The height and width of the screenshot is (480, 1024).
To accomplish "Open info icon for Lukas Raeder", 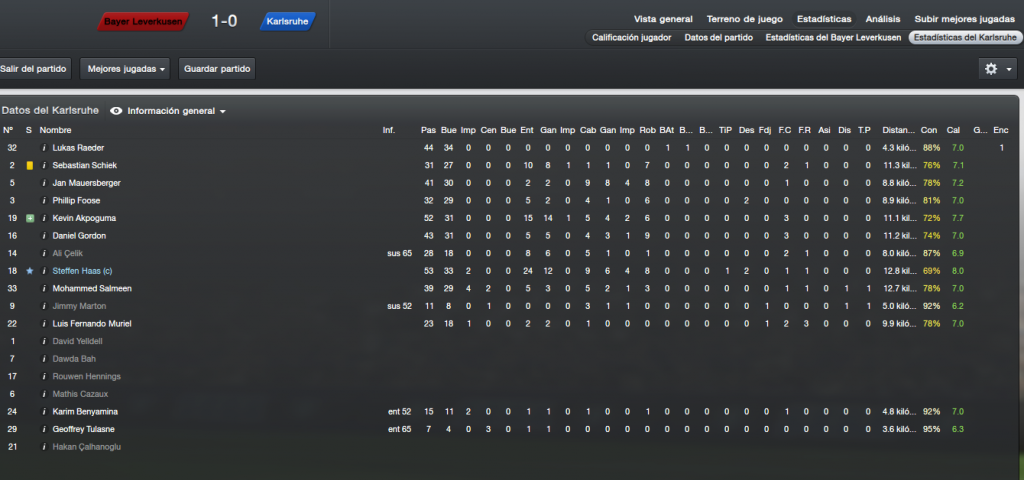I will pos(44,148).
